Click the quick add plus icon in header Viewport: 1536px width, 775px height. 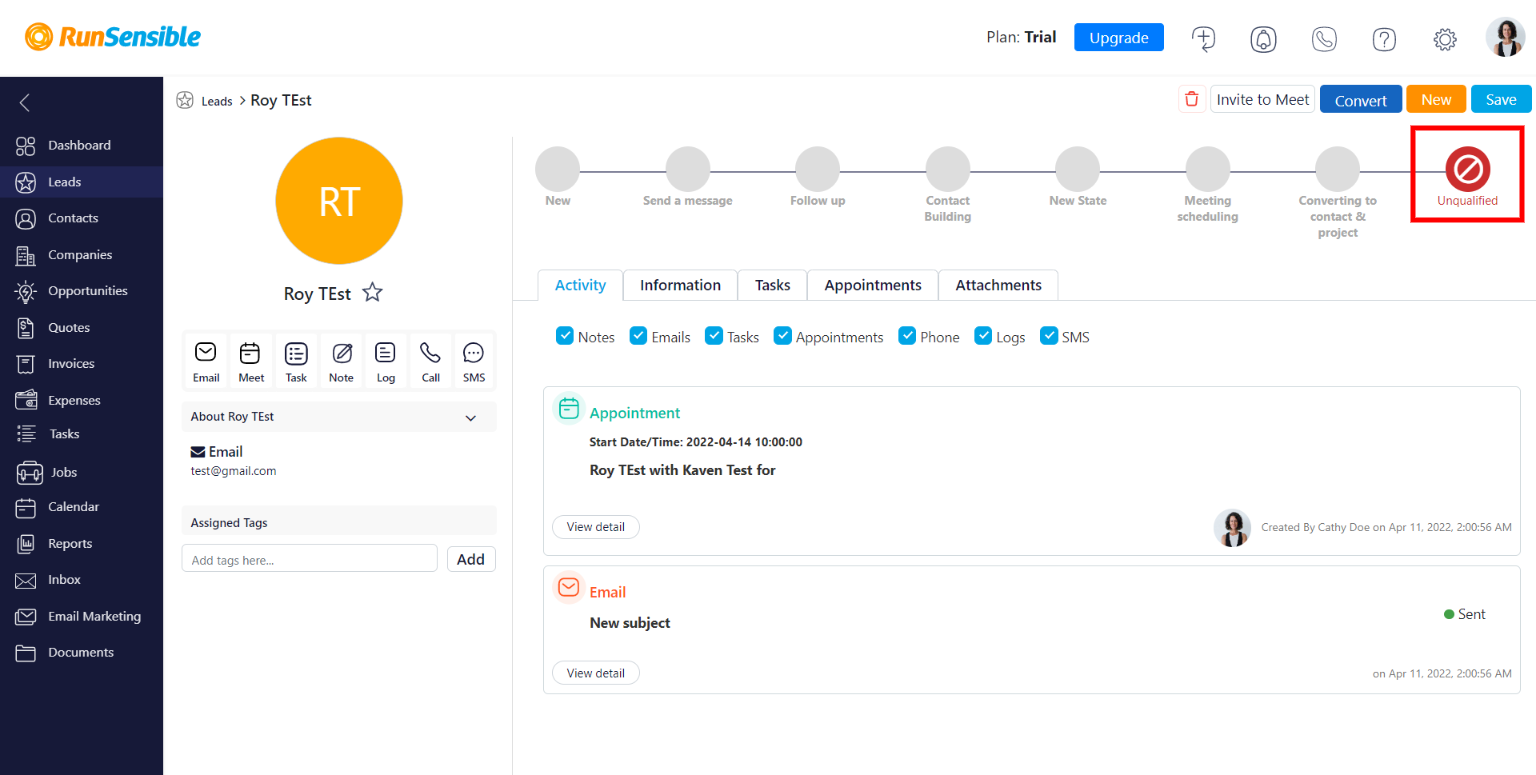tap(1203, 38)
